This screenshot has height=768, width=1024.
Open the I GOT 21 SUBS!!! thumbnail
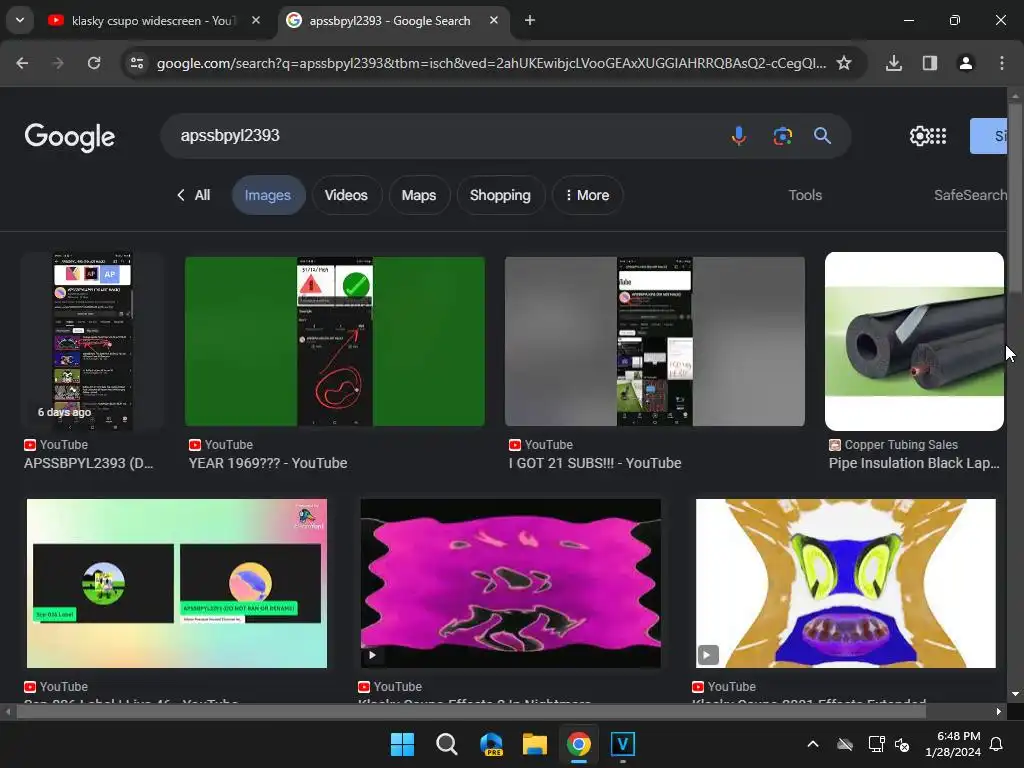(654, 341)
